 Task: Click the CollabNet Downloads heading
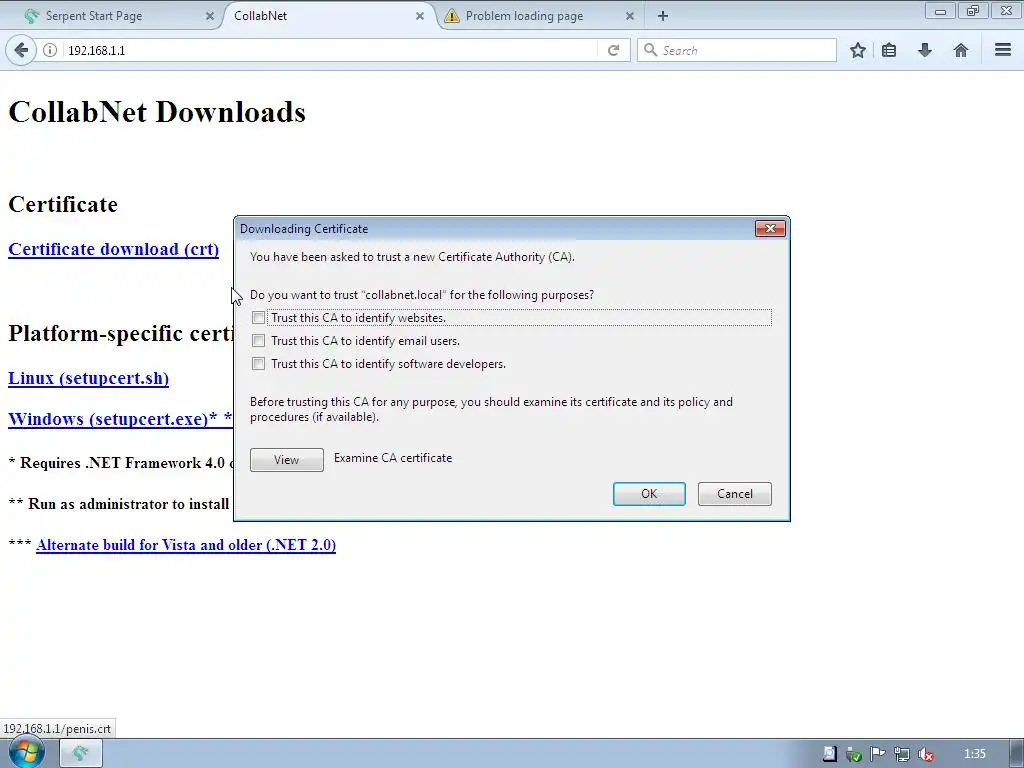[x=157, y=112]
